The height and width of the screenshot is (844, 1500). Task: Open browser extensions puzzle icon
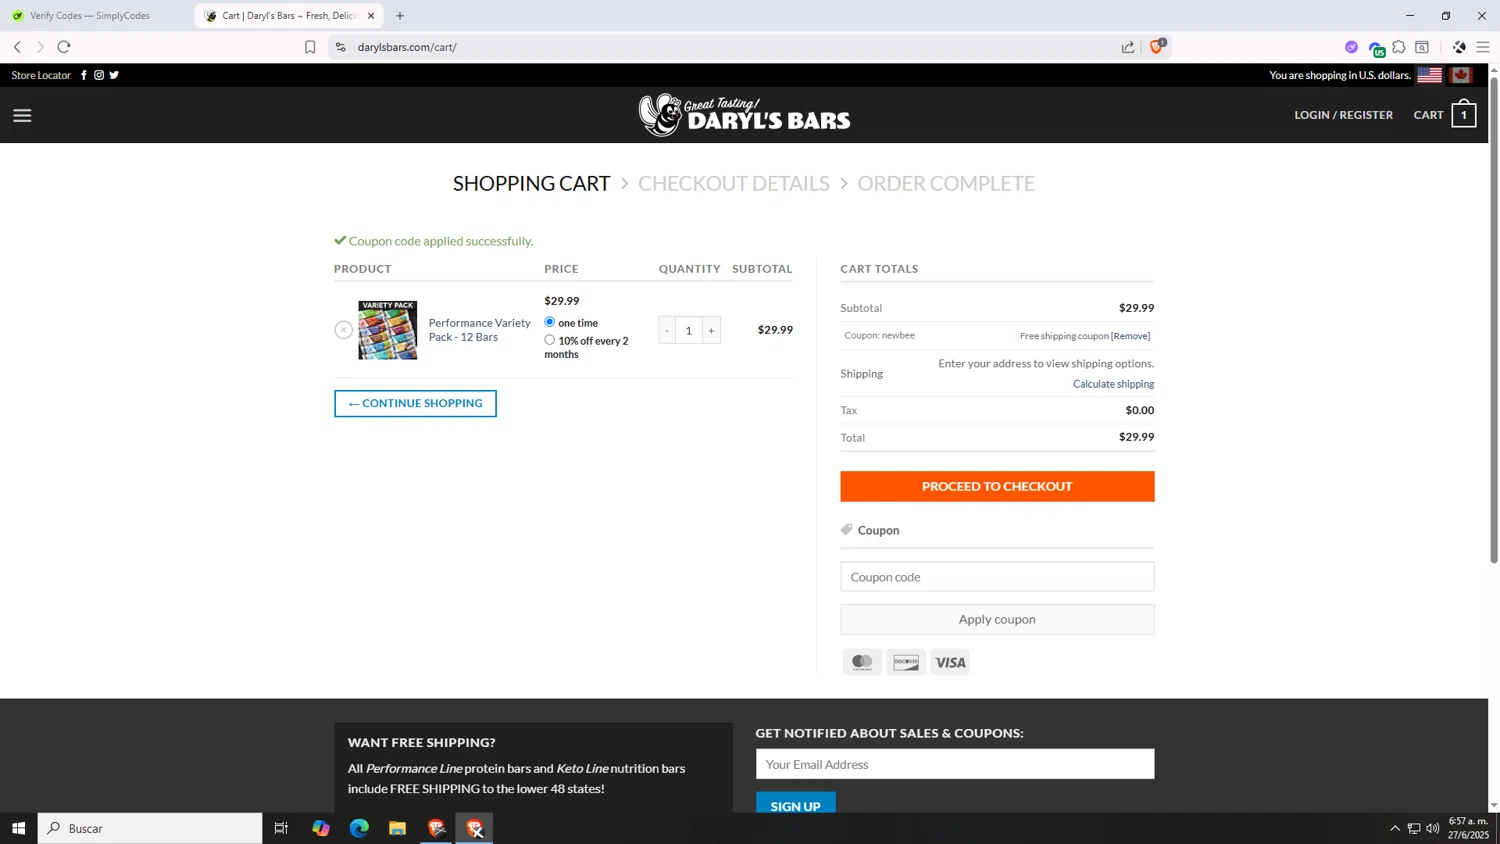coord(1399,47)
